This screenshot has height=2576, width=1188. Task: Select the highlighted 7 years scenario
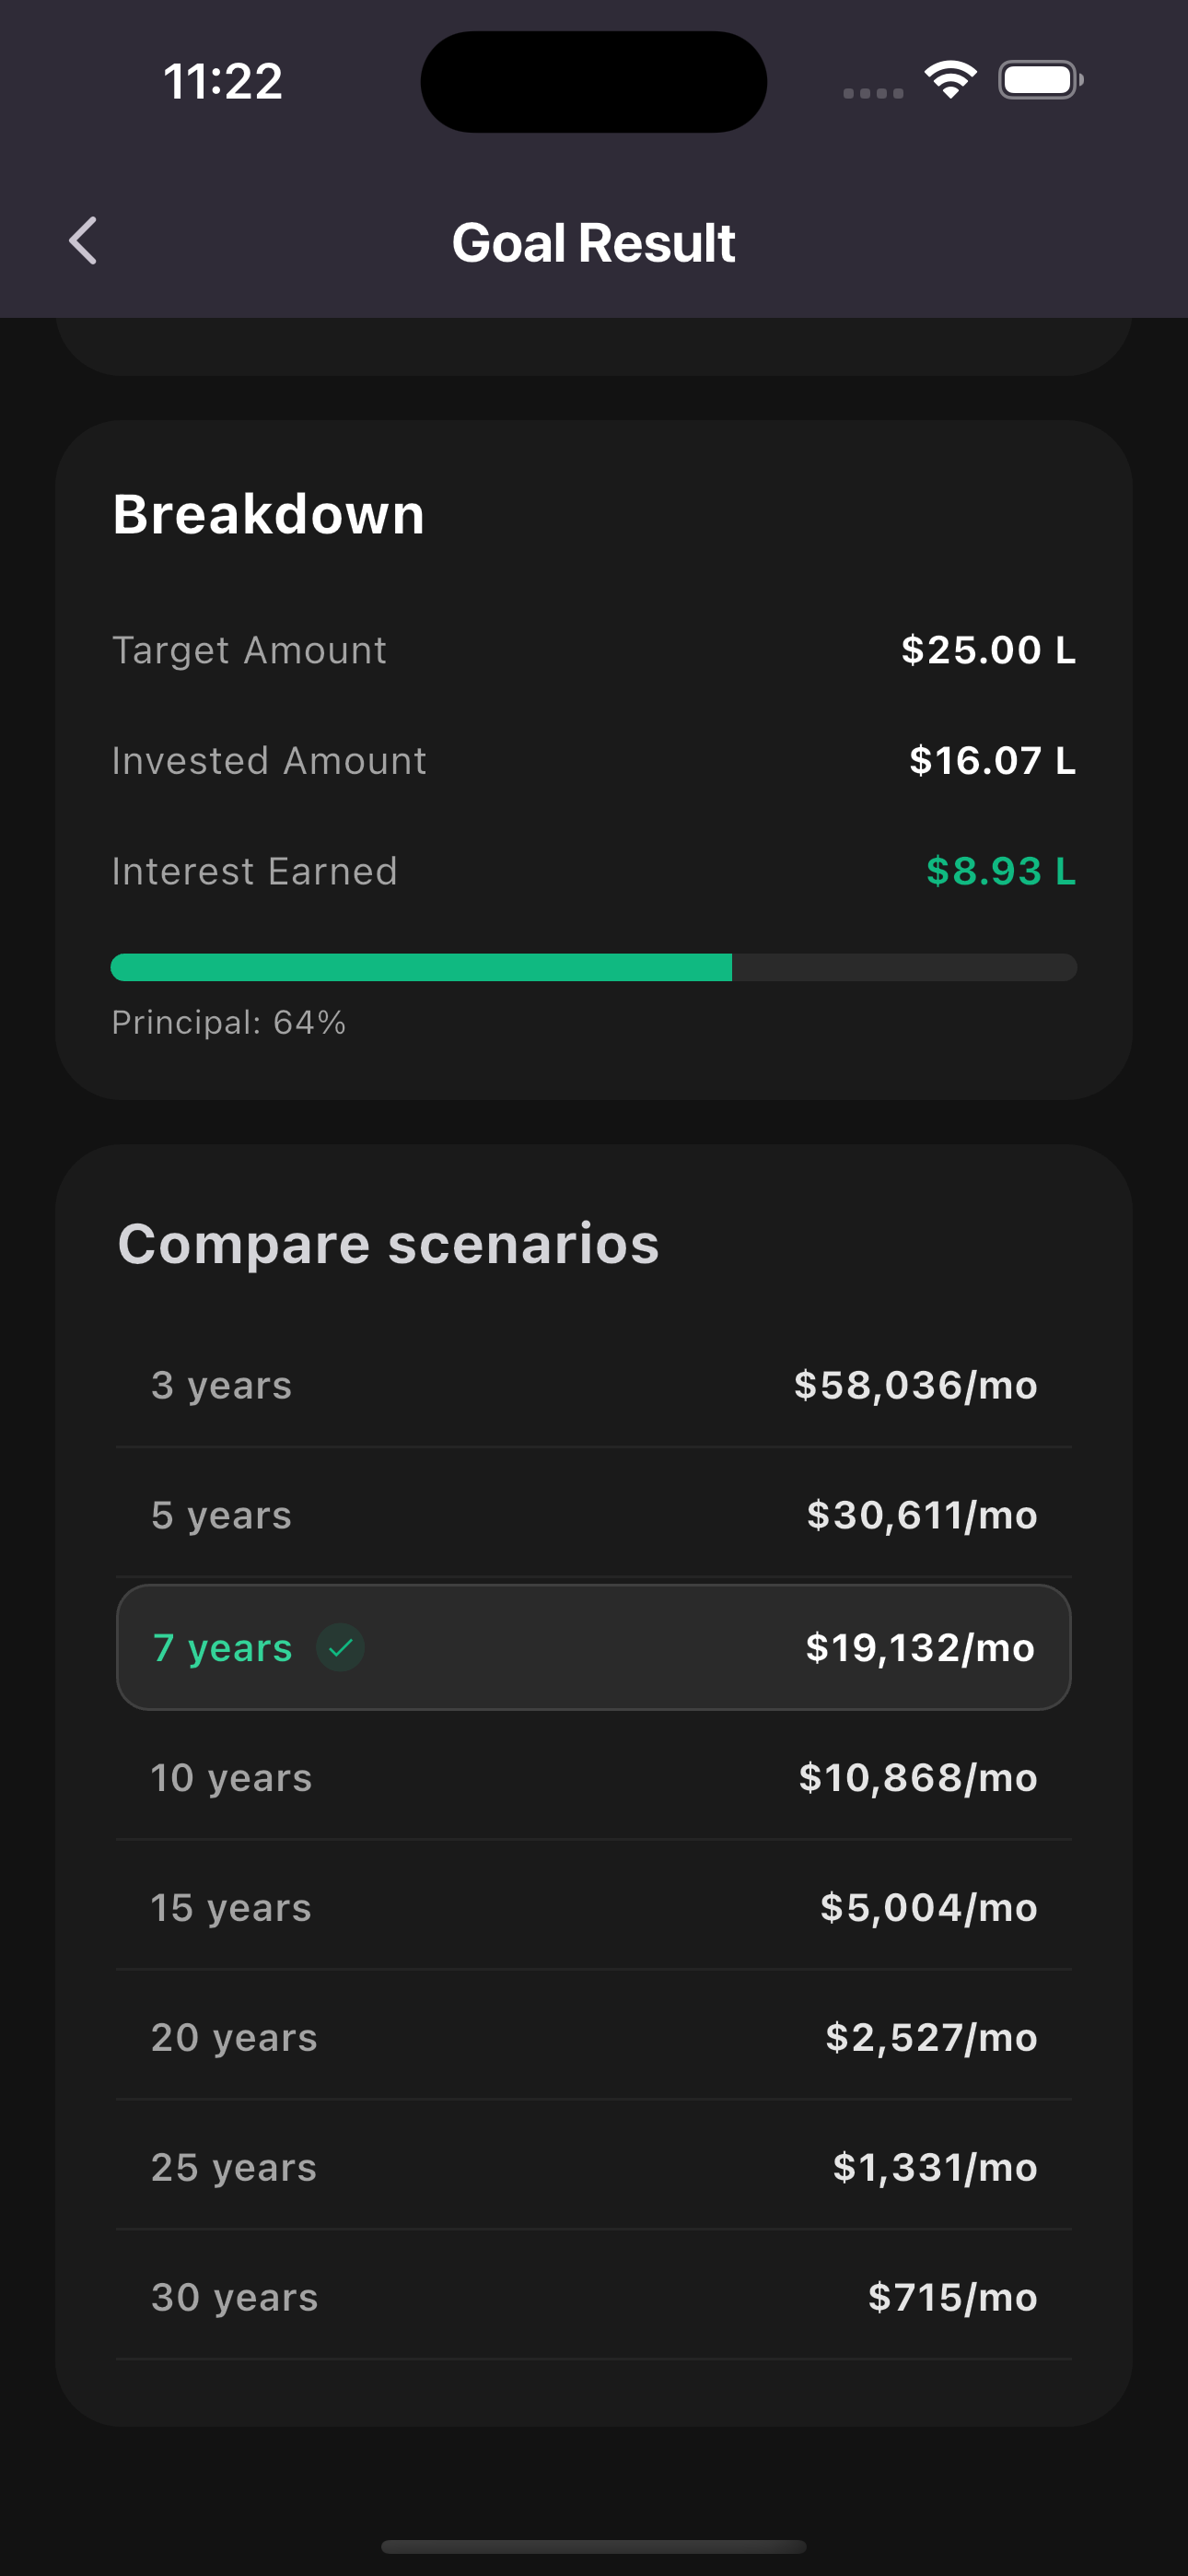594,1647
